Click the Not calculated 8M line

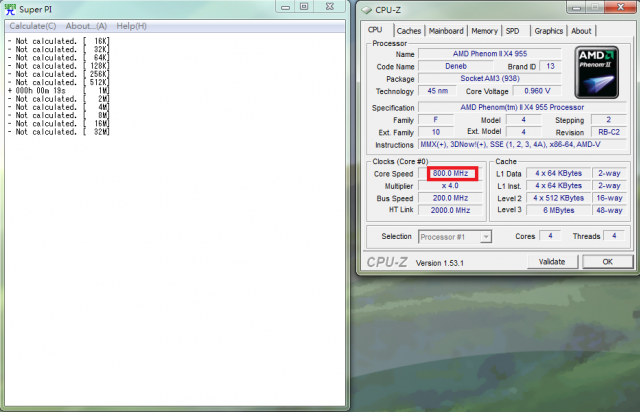[58, 116]
